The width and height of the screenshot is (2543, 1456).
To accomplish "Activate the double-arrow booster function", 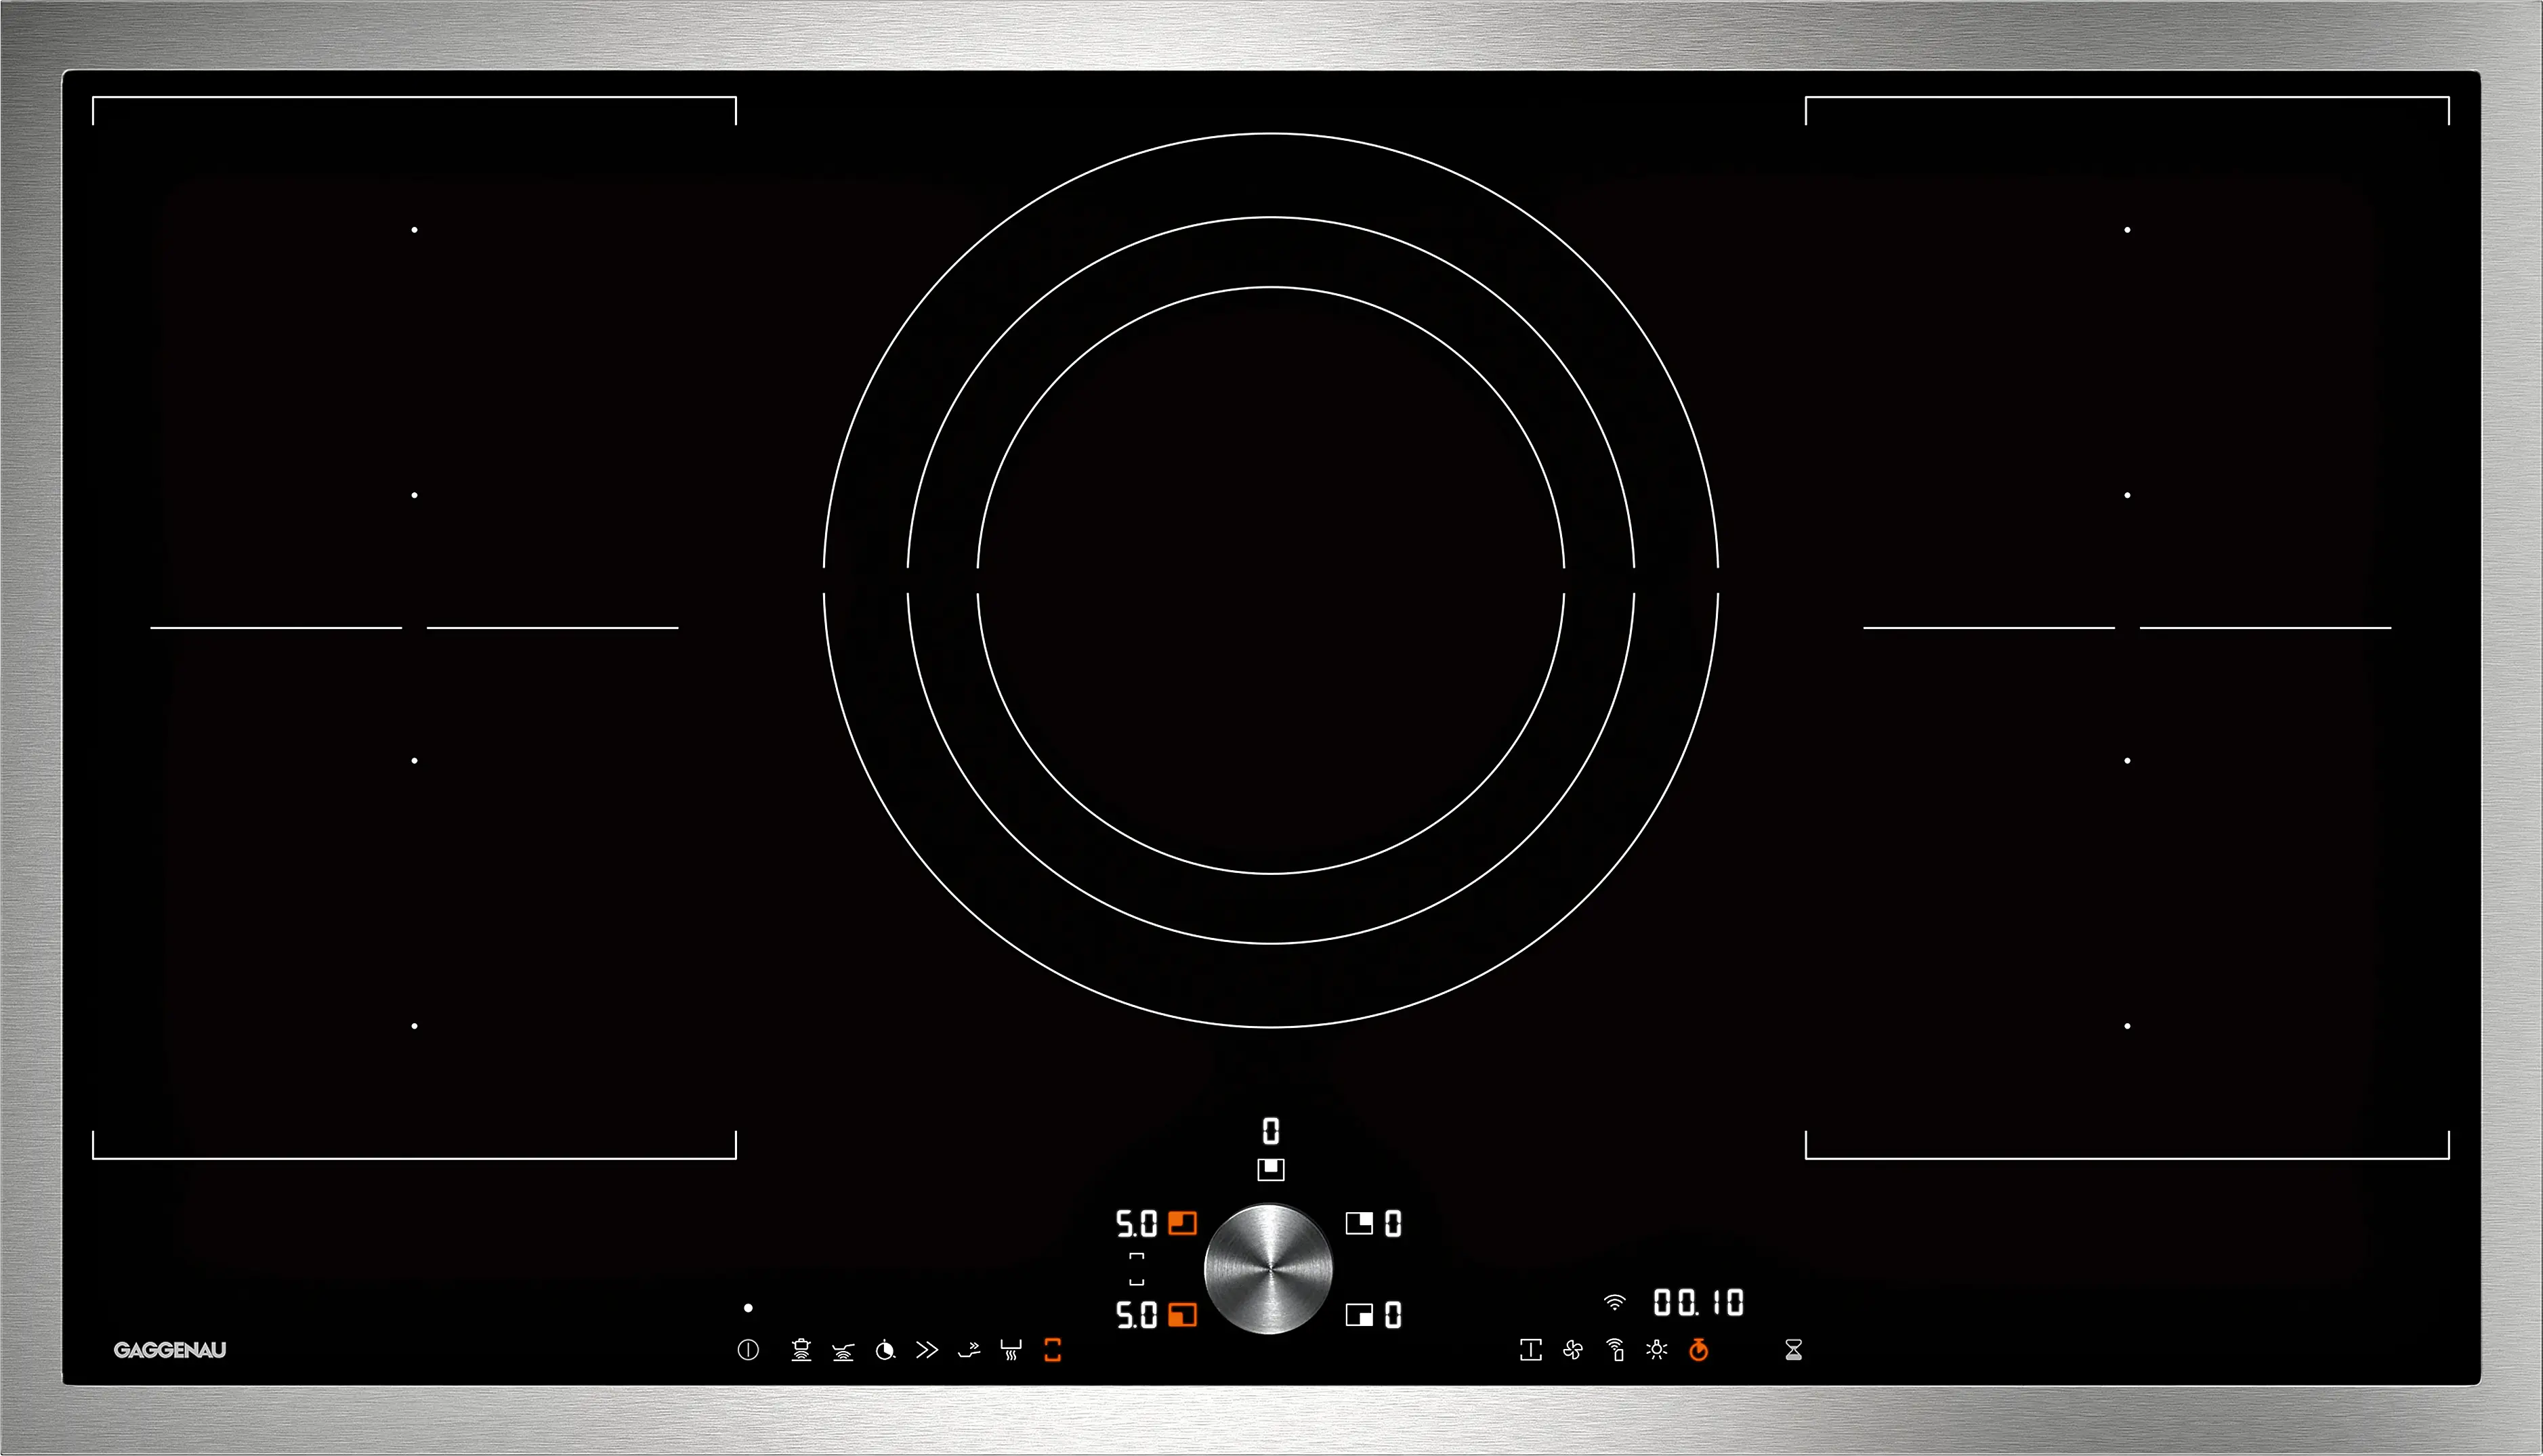I will (x=927, y=1350).
